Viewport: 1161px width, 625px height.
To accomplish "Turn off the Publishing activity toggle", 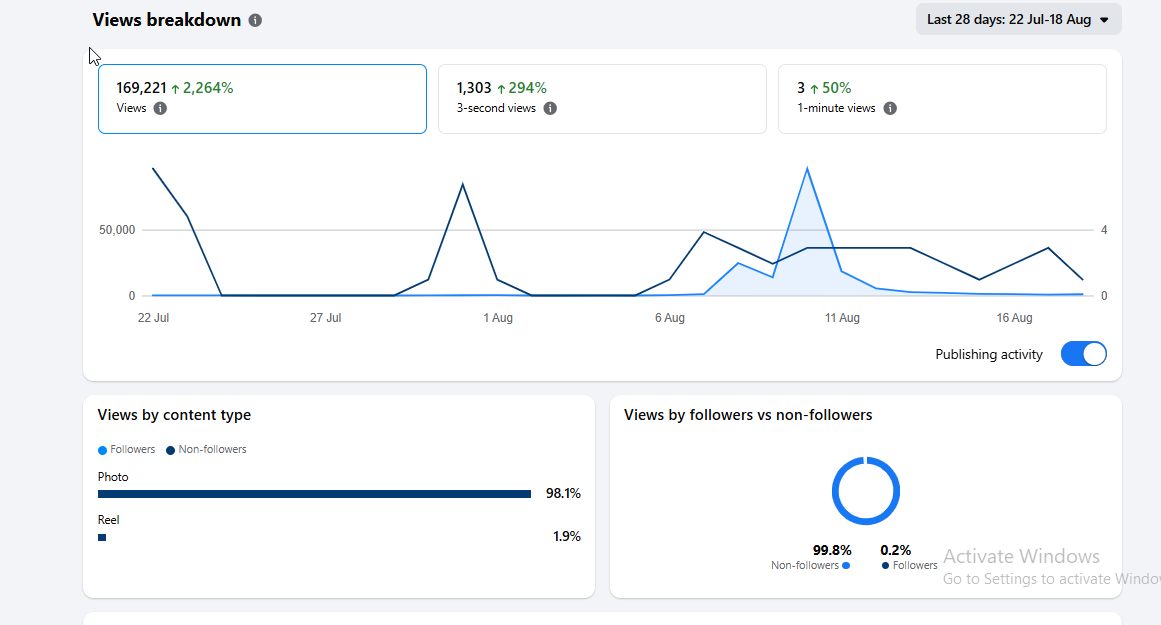I will (1083, 354).
